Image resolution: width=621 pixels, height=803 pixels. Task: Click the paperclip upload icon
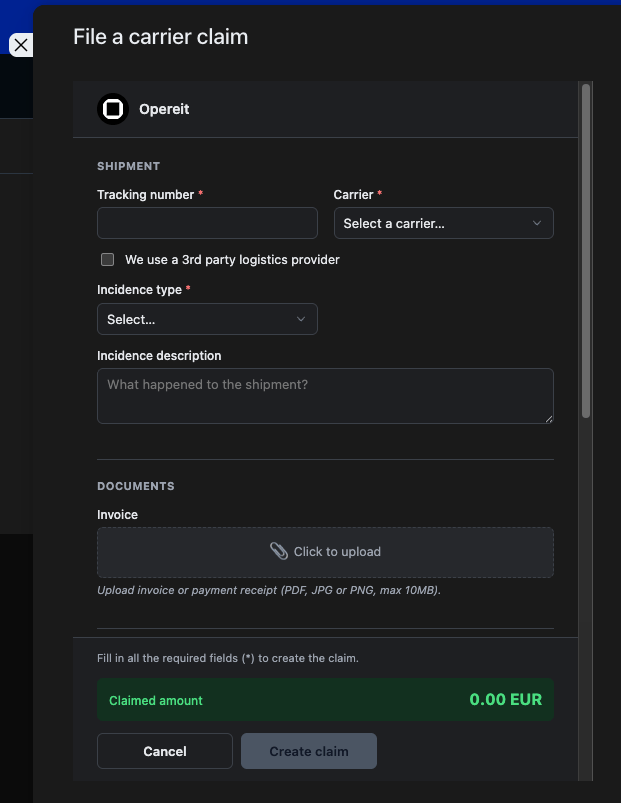[x=279, y=552]
